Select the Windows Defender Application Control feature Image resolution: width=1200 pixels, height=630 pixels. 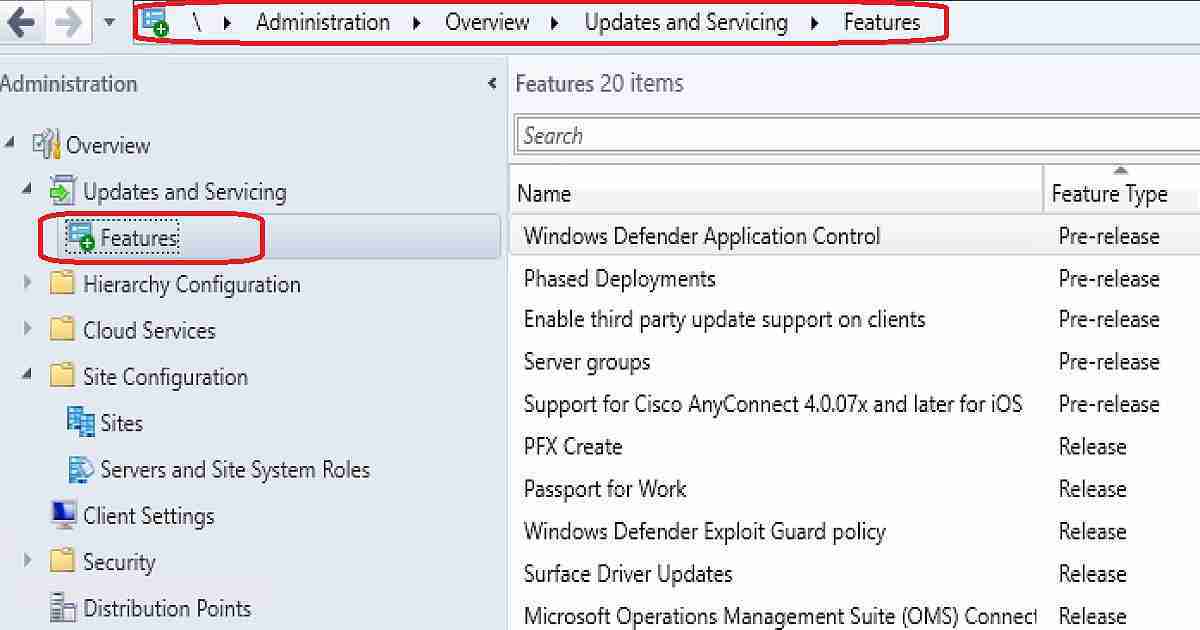tap(702, 236)
